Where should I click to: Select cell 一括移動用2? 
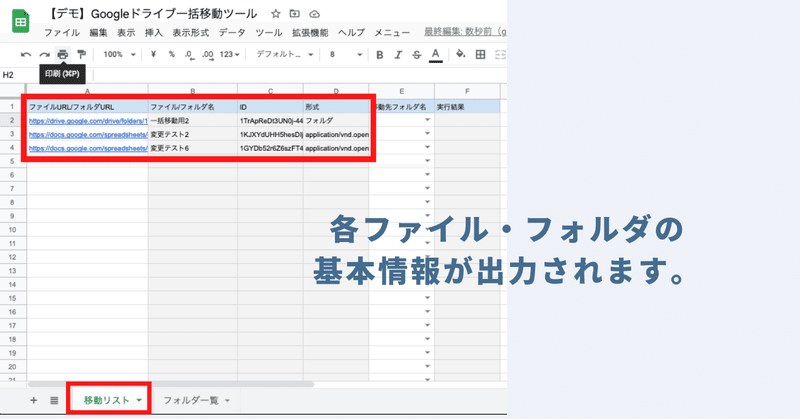point(193,121)
